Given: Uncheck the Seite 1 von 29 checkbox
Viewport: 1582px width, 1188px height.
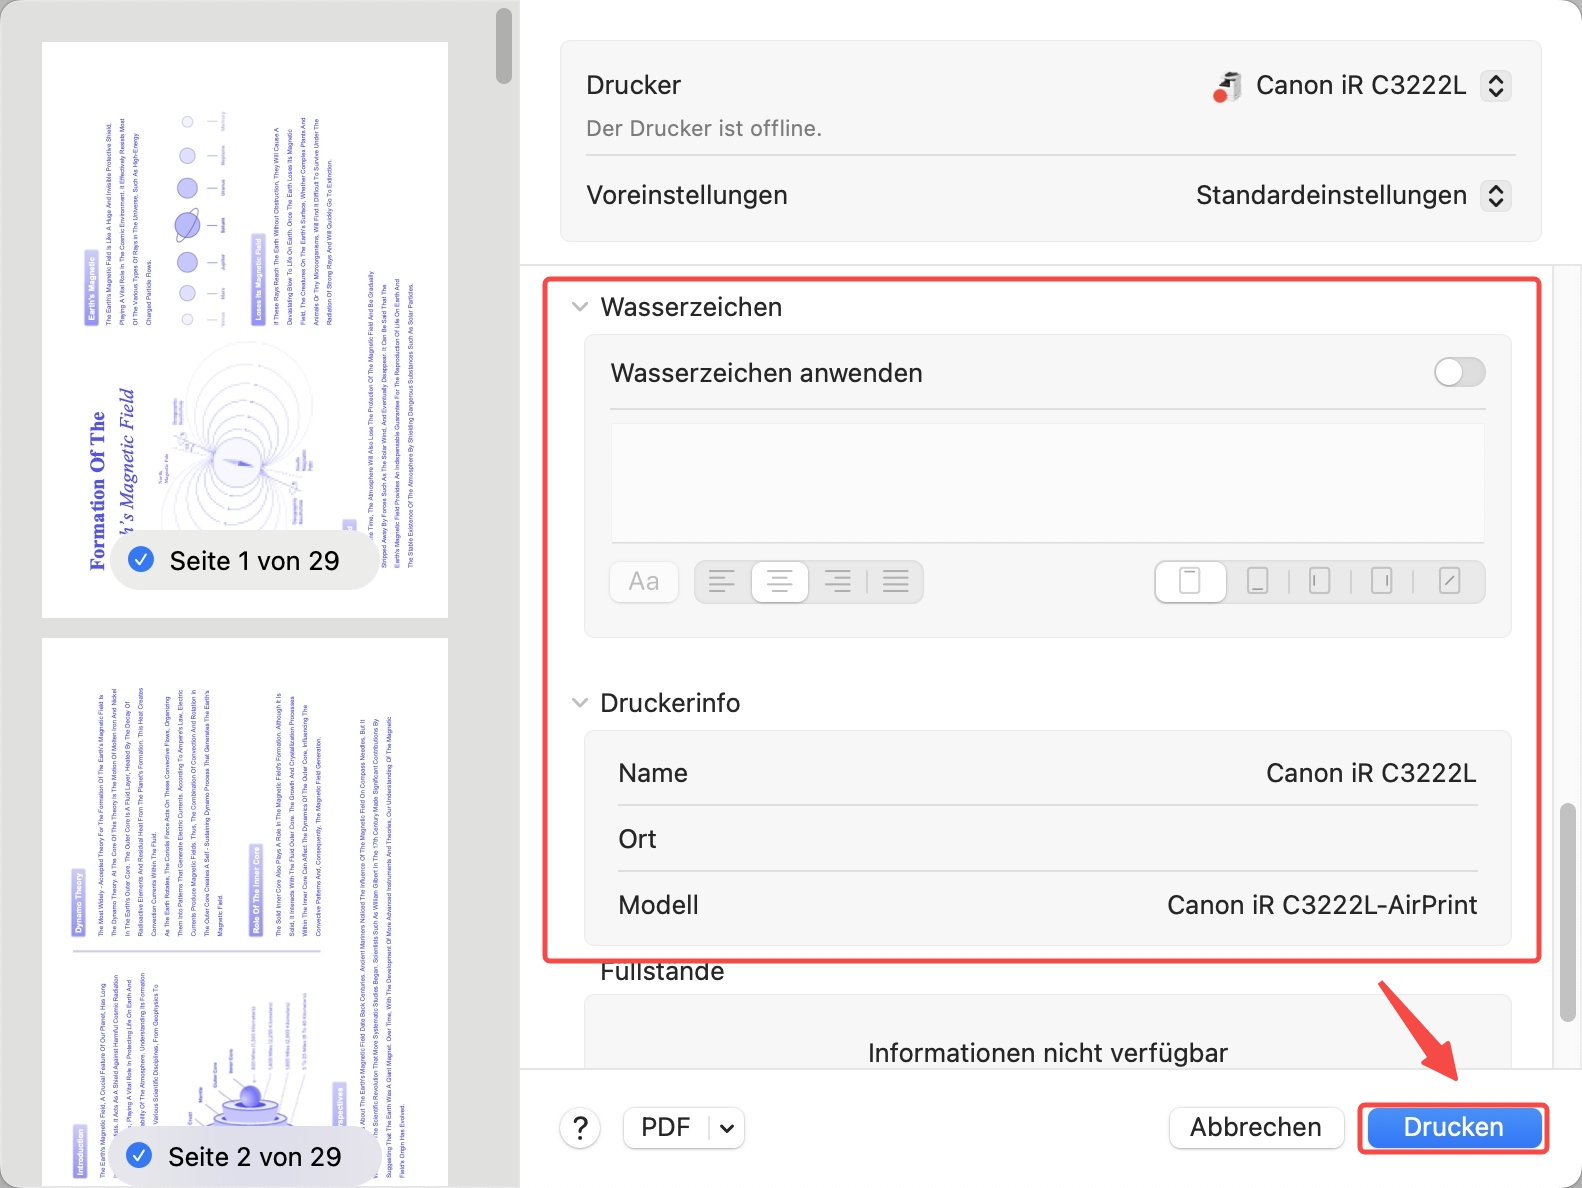Looking at the screenshot, I should (x=141, y=560).
